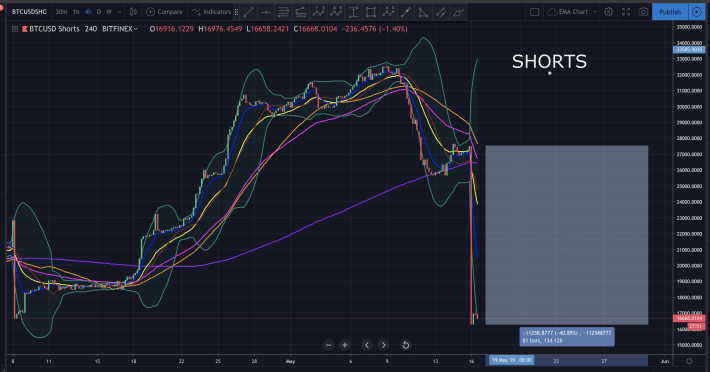
Task: Edit the BTCUSDSHO symbol field
Action: [29, 12]
